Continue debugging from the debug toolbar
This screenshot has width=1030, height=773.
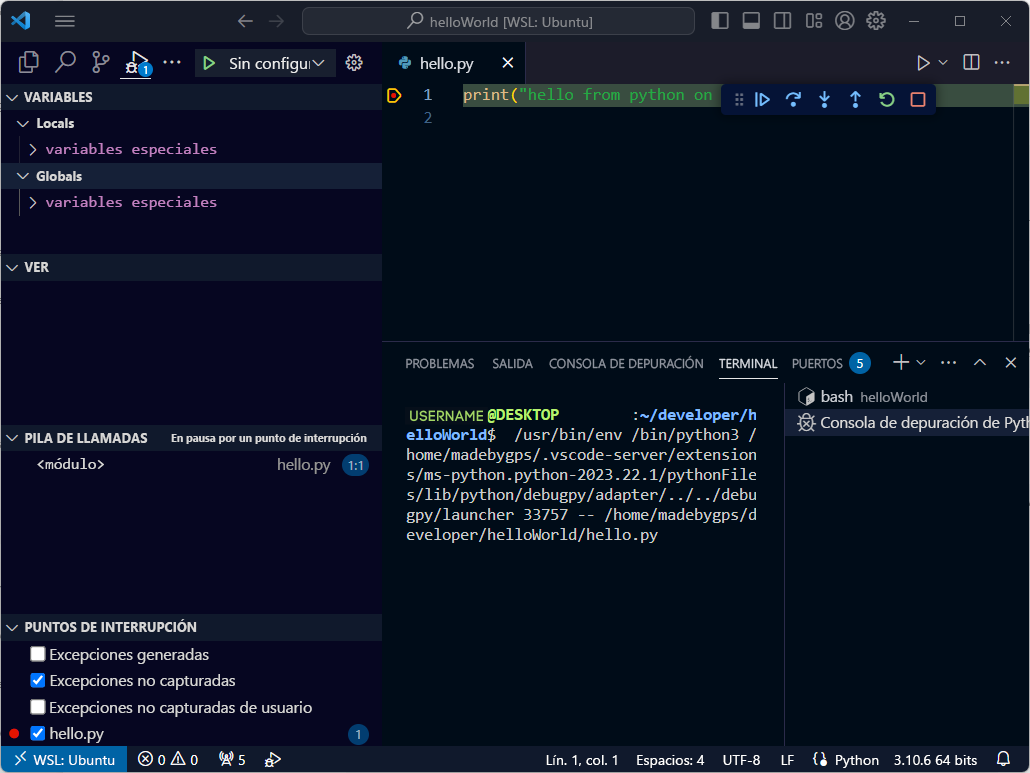pos(762,100)
